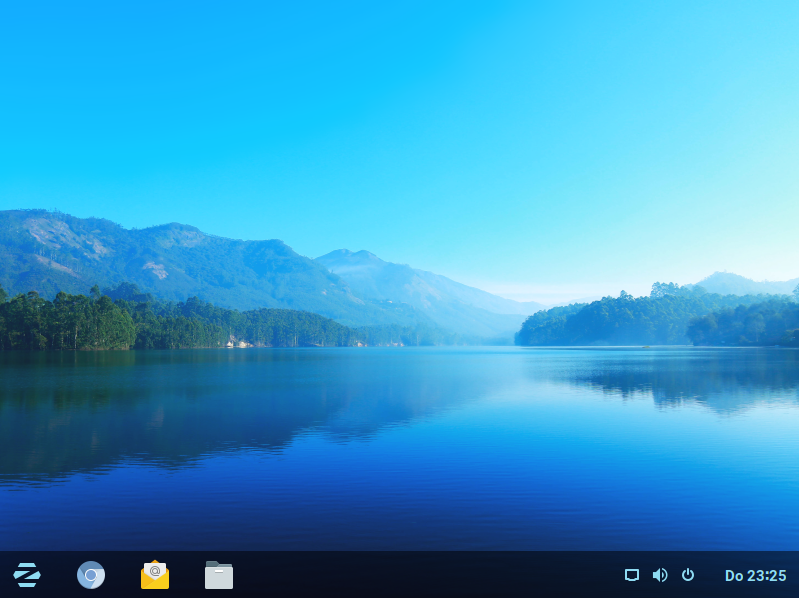Open the Mail application icon
This screenshot has height=598, width=799.
(x=155, y=575)
